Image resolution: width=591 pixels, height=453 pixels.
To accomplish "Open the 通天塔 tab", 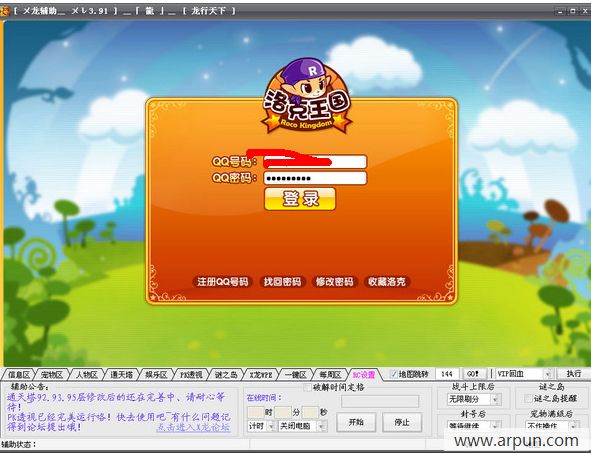I will tap(121, 375).
